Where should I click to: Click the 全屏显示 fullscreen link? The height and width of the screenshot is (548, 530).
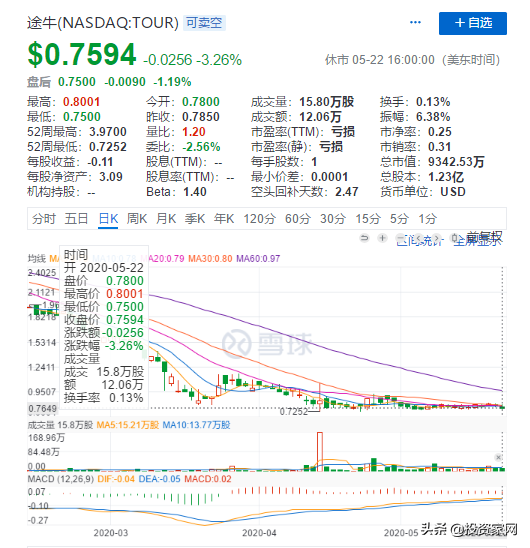478,241
